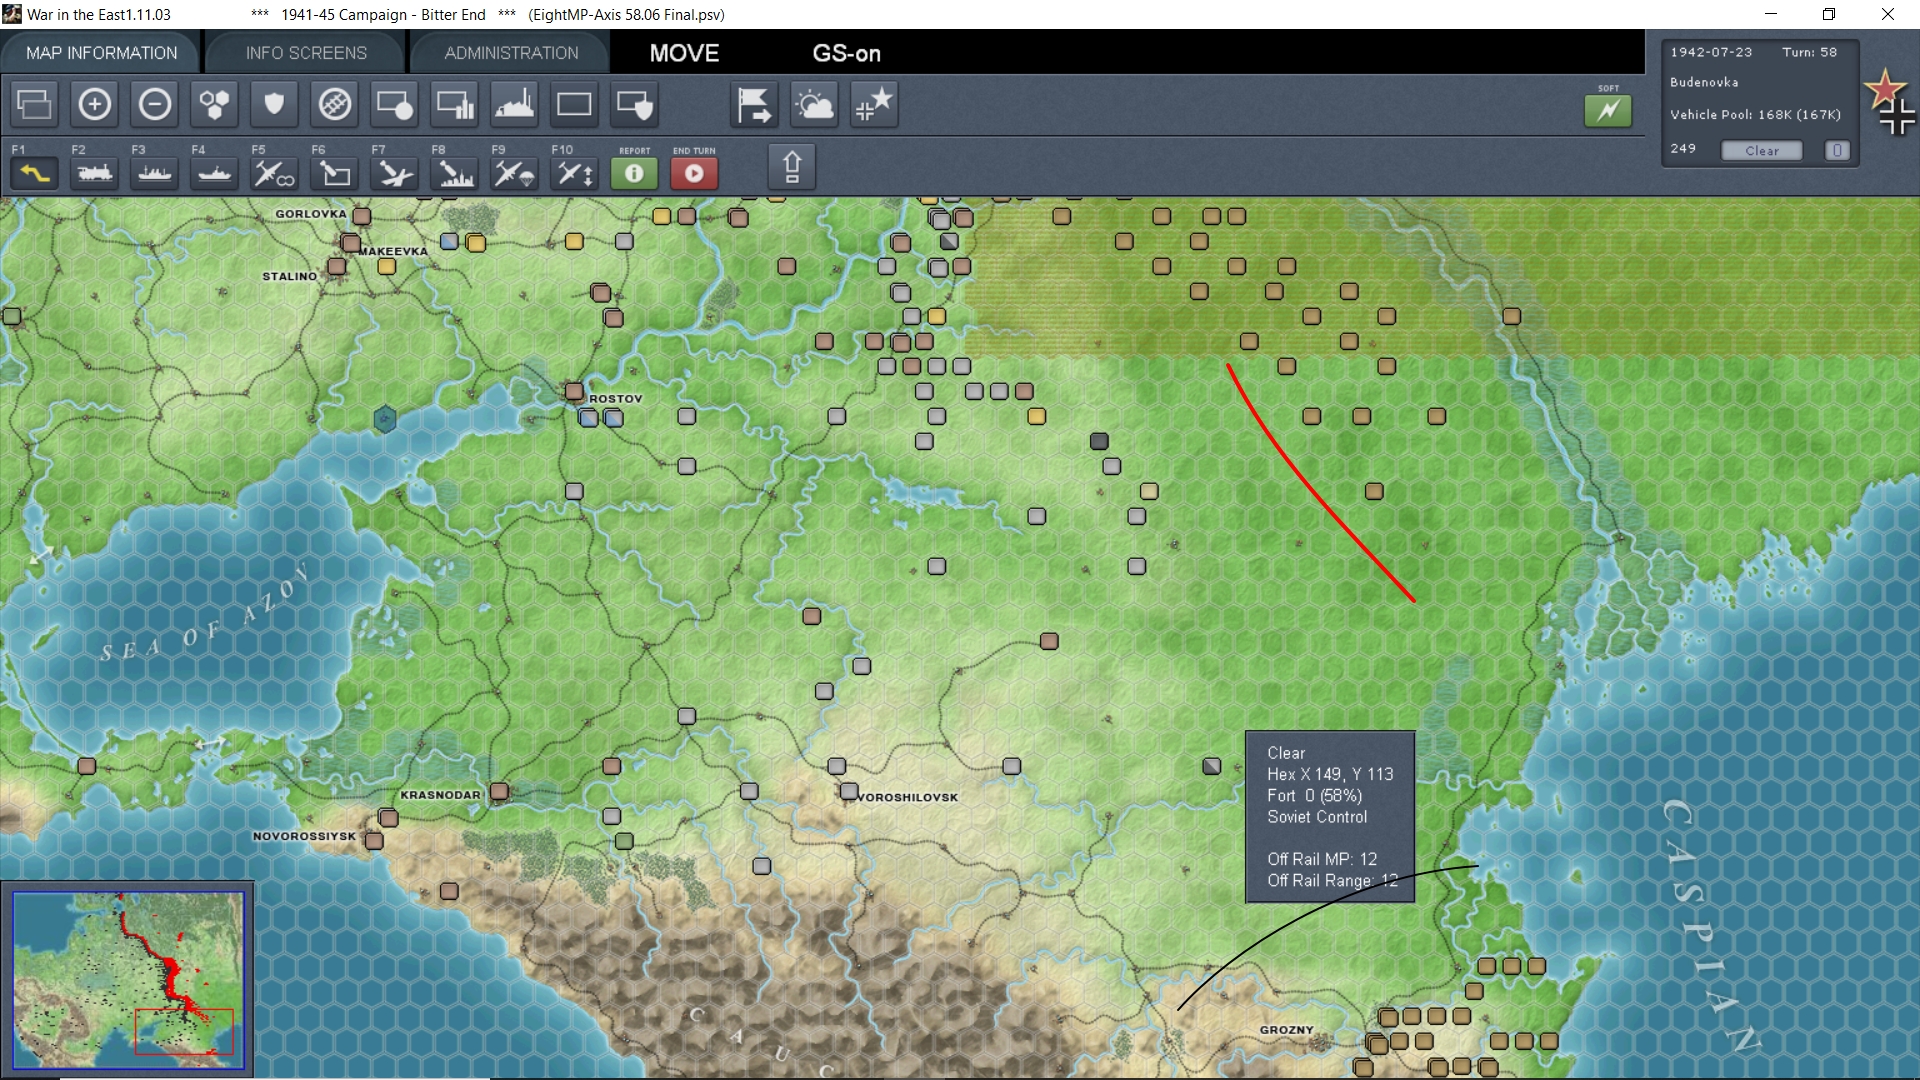The height and width of the screenshot is (1080, 1920).
Task: Switch to the INFO SCREENS tab
Action: (x=306, y=53)
